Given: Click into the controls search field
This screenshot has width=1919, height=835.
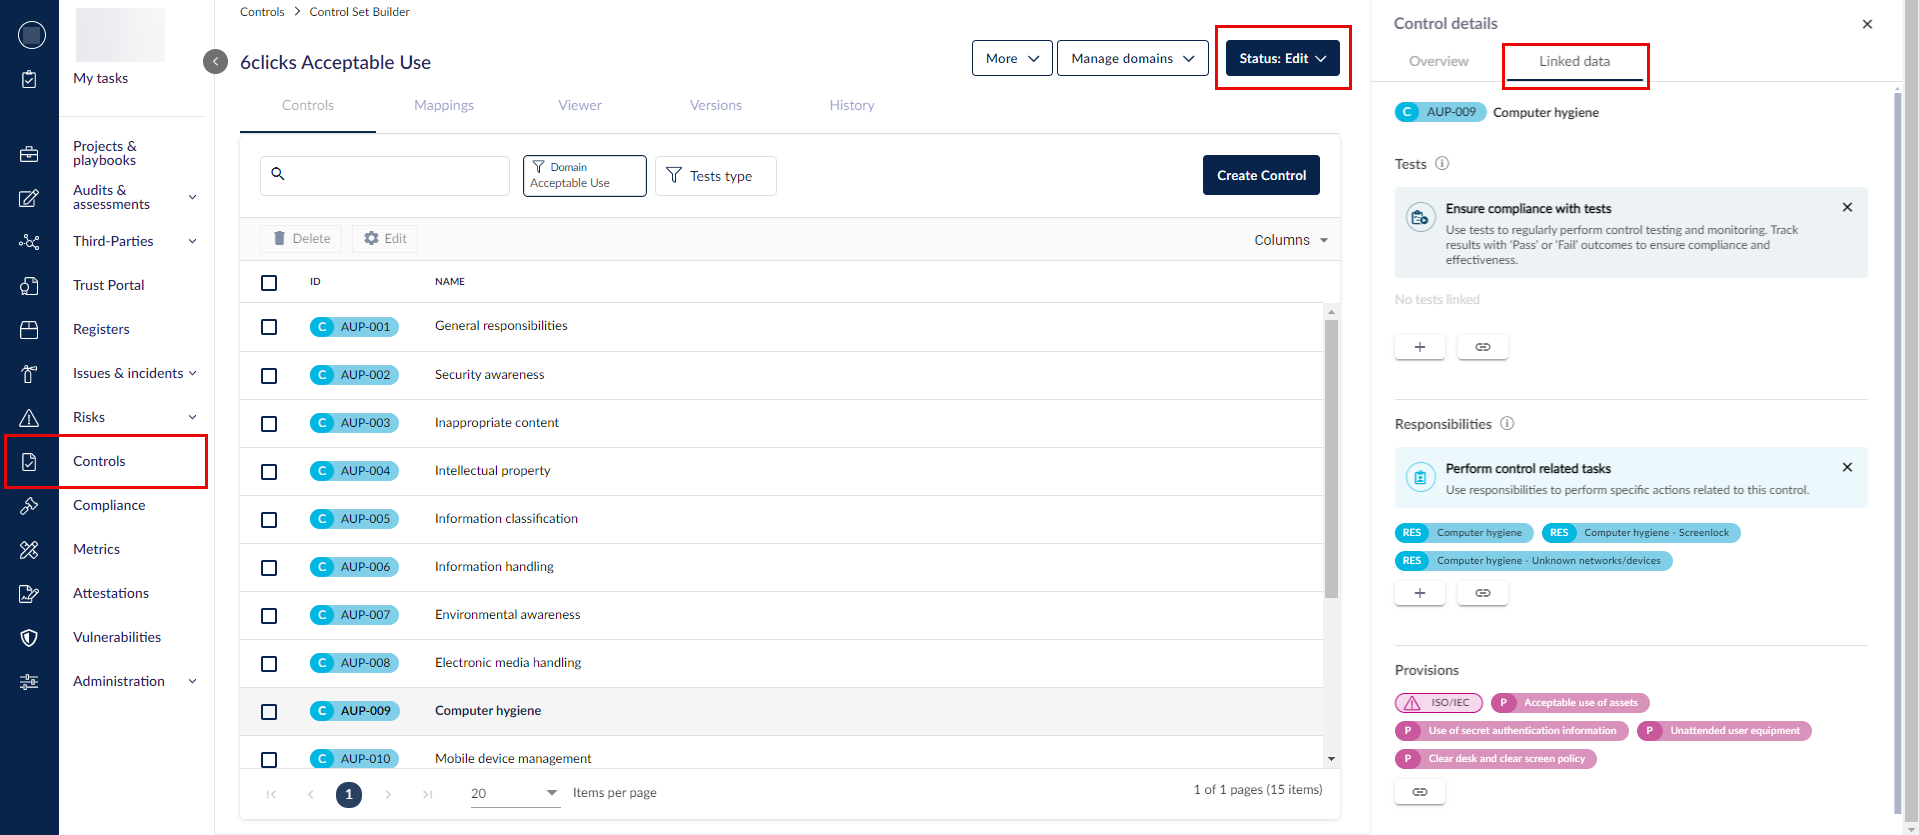Looking at the screenshot, I should coord(395,176).
